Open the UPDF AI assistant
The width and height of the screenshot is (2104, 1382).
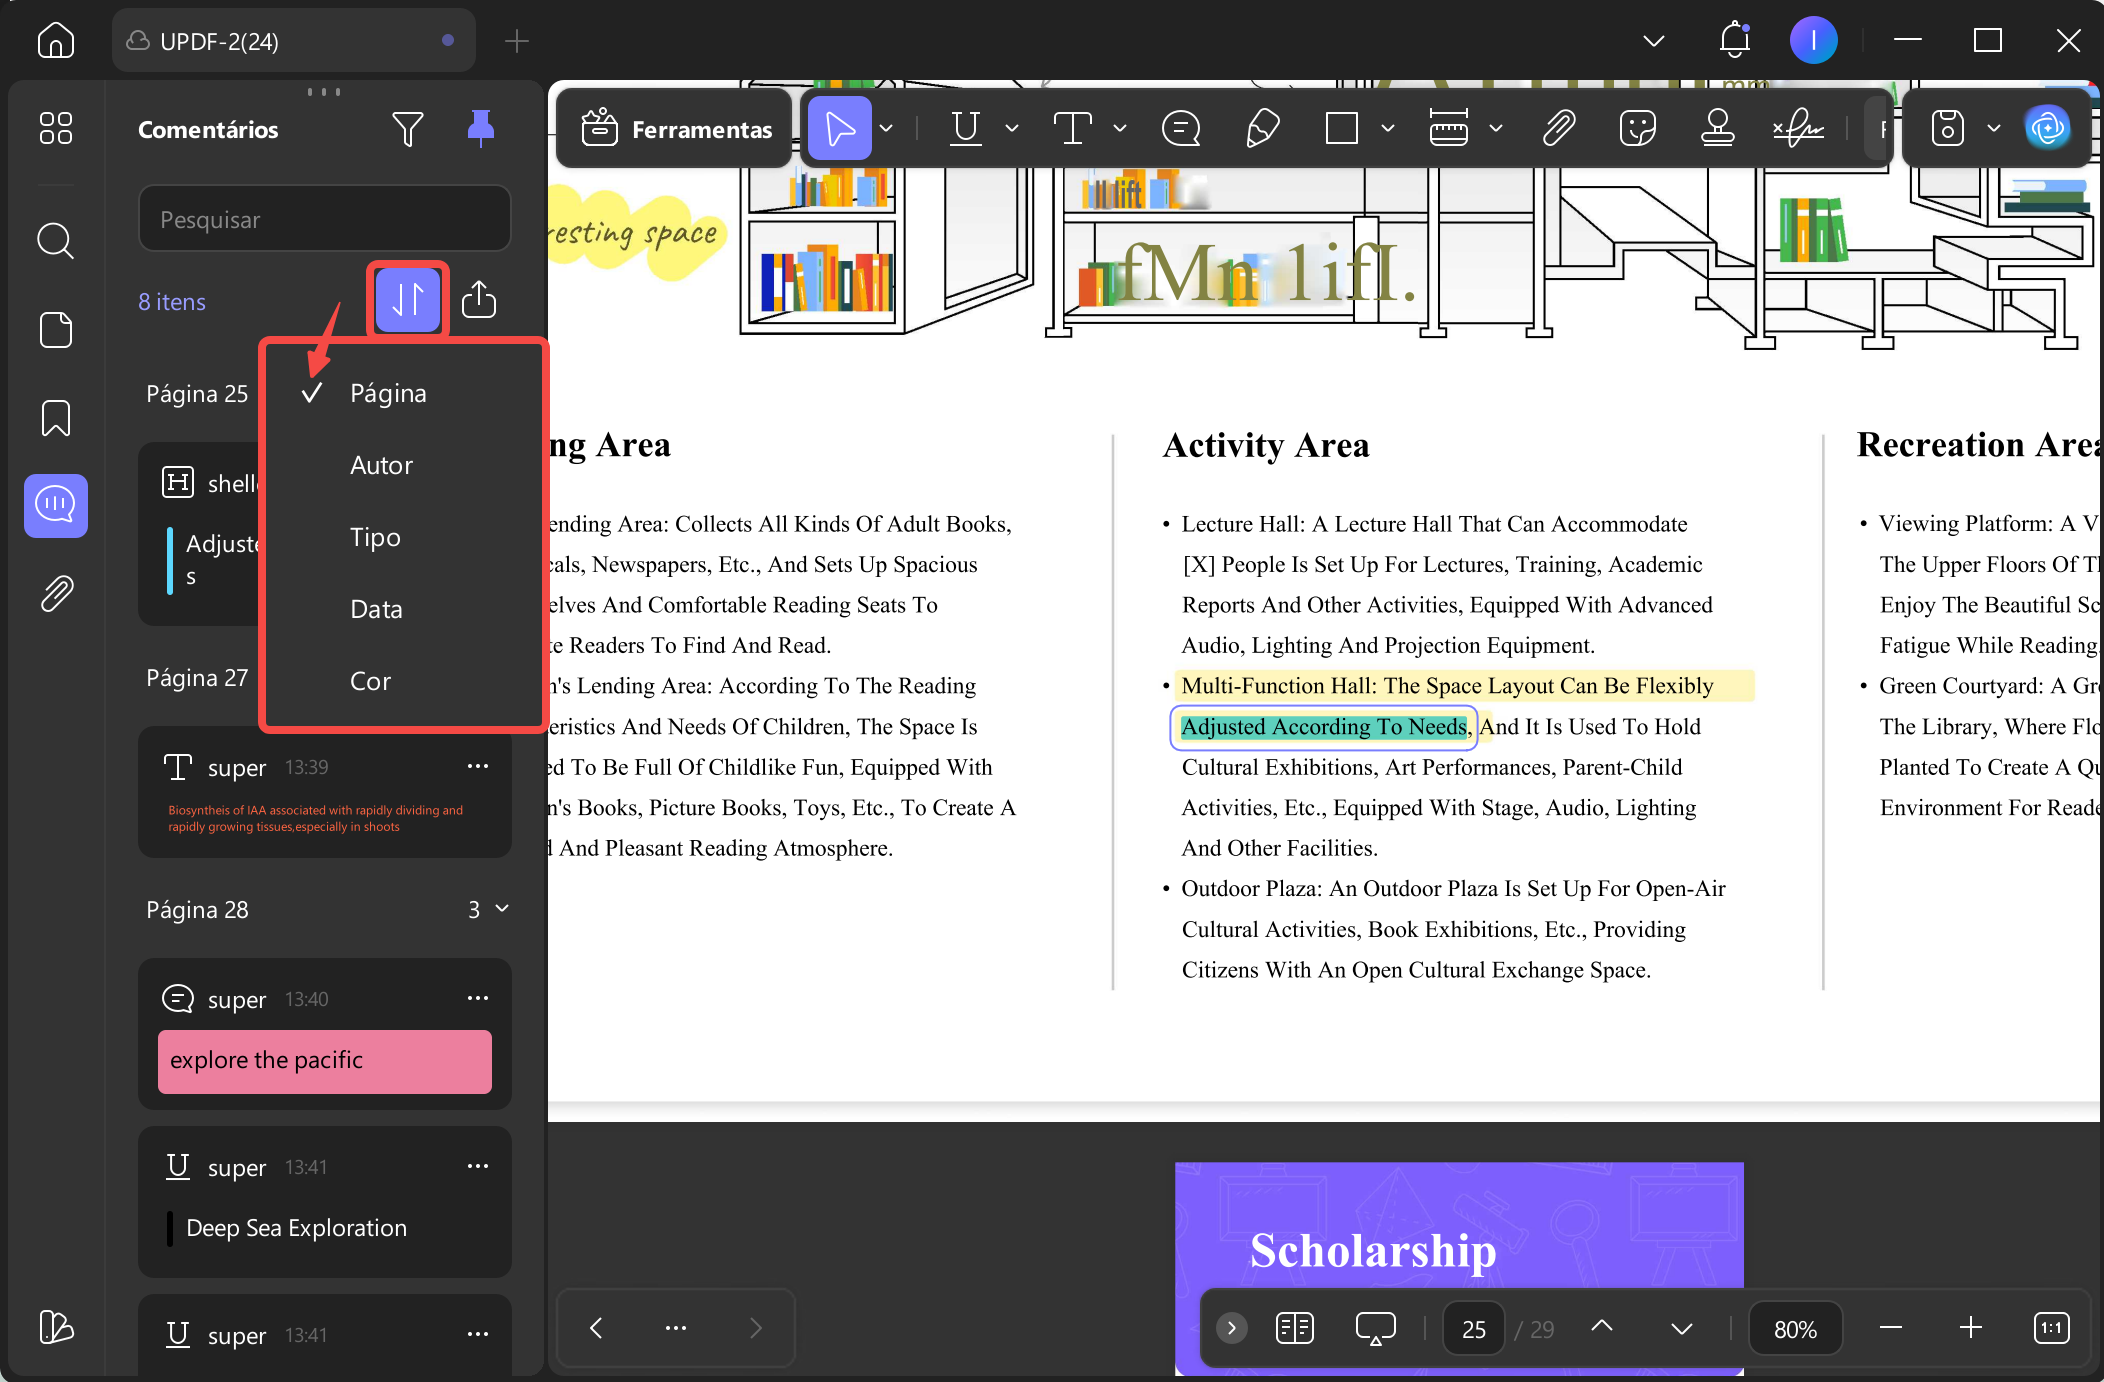[x=2047, y=128]
